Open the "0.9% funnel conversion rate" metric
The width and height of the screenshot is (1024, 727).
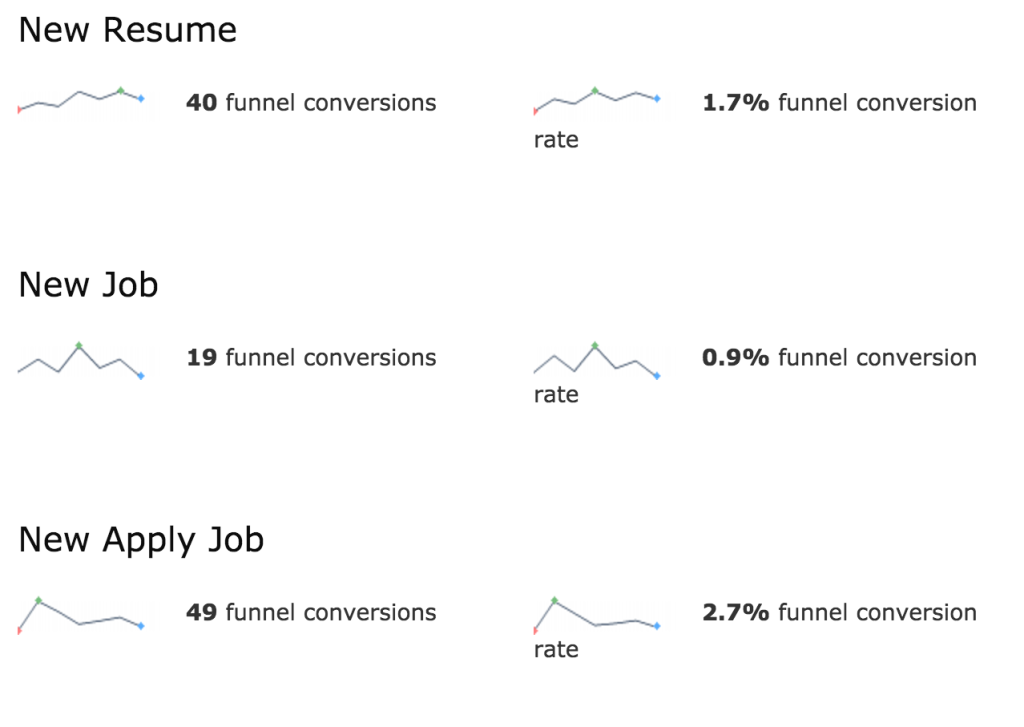click(x=839, y=358)
